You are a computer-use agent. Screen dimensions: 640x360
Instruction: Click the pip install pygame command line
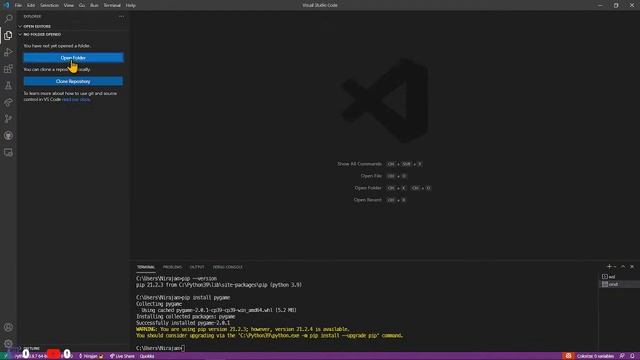(x=183, y=298)
